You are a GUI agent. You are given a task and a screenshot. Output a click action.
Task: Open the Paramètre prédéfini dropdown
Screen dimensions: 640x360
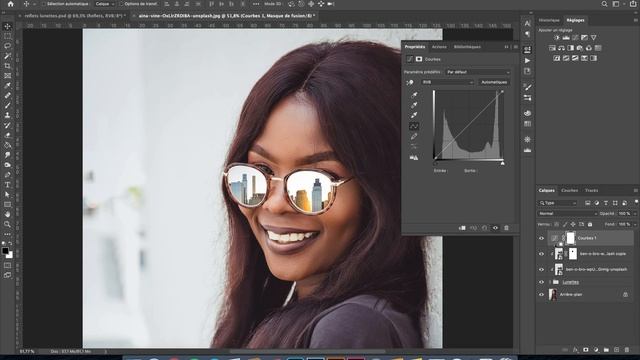pyautogui.click(x=478, y=72)
